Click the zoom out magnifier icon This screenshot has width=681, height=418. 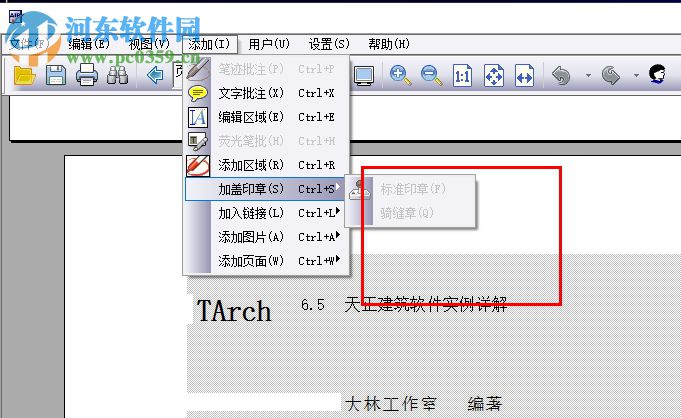431,75
